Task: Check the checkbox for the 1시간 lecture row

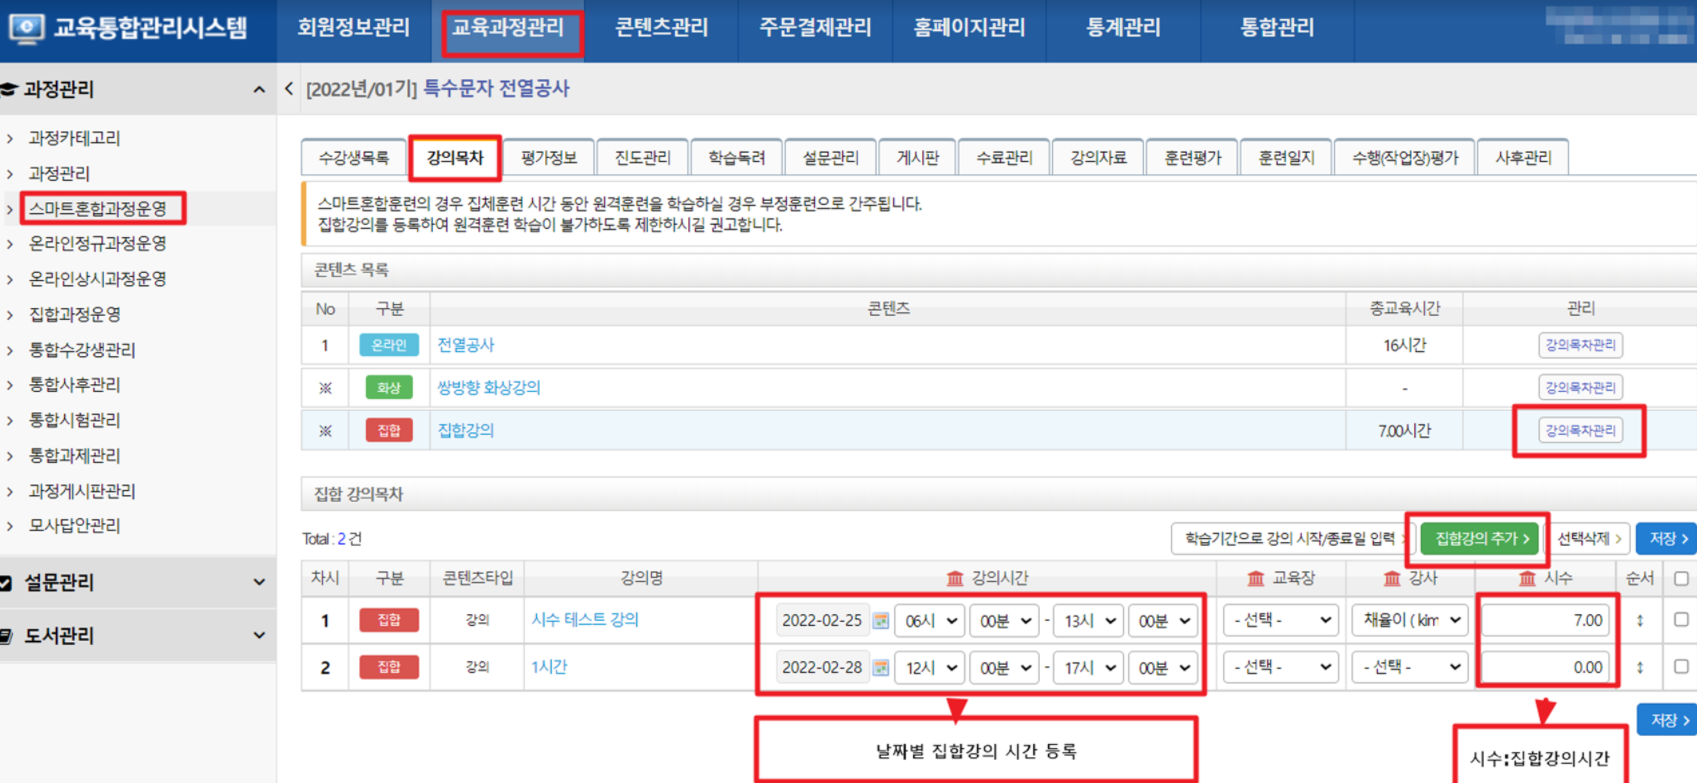Action: tap(1681, 666)
